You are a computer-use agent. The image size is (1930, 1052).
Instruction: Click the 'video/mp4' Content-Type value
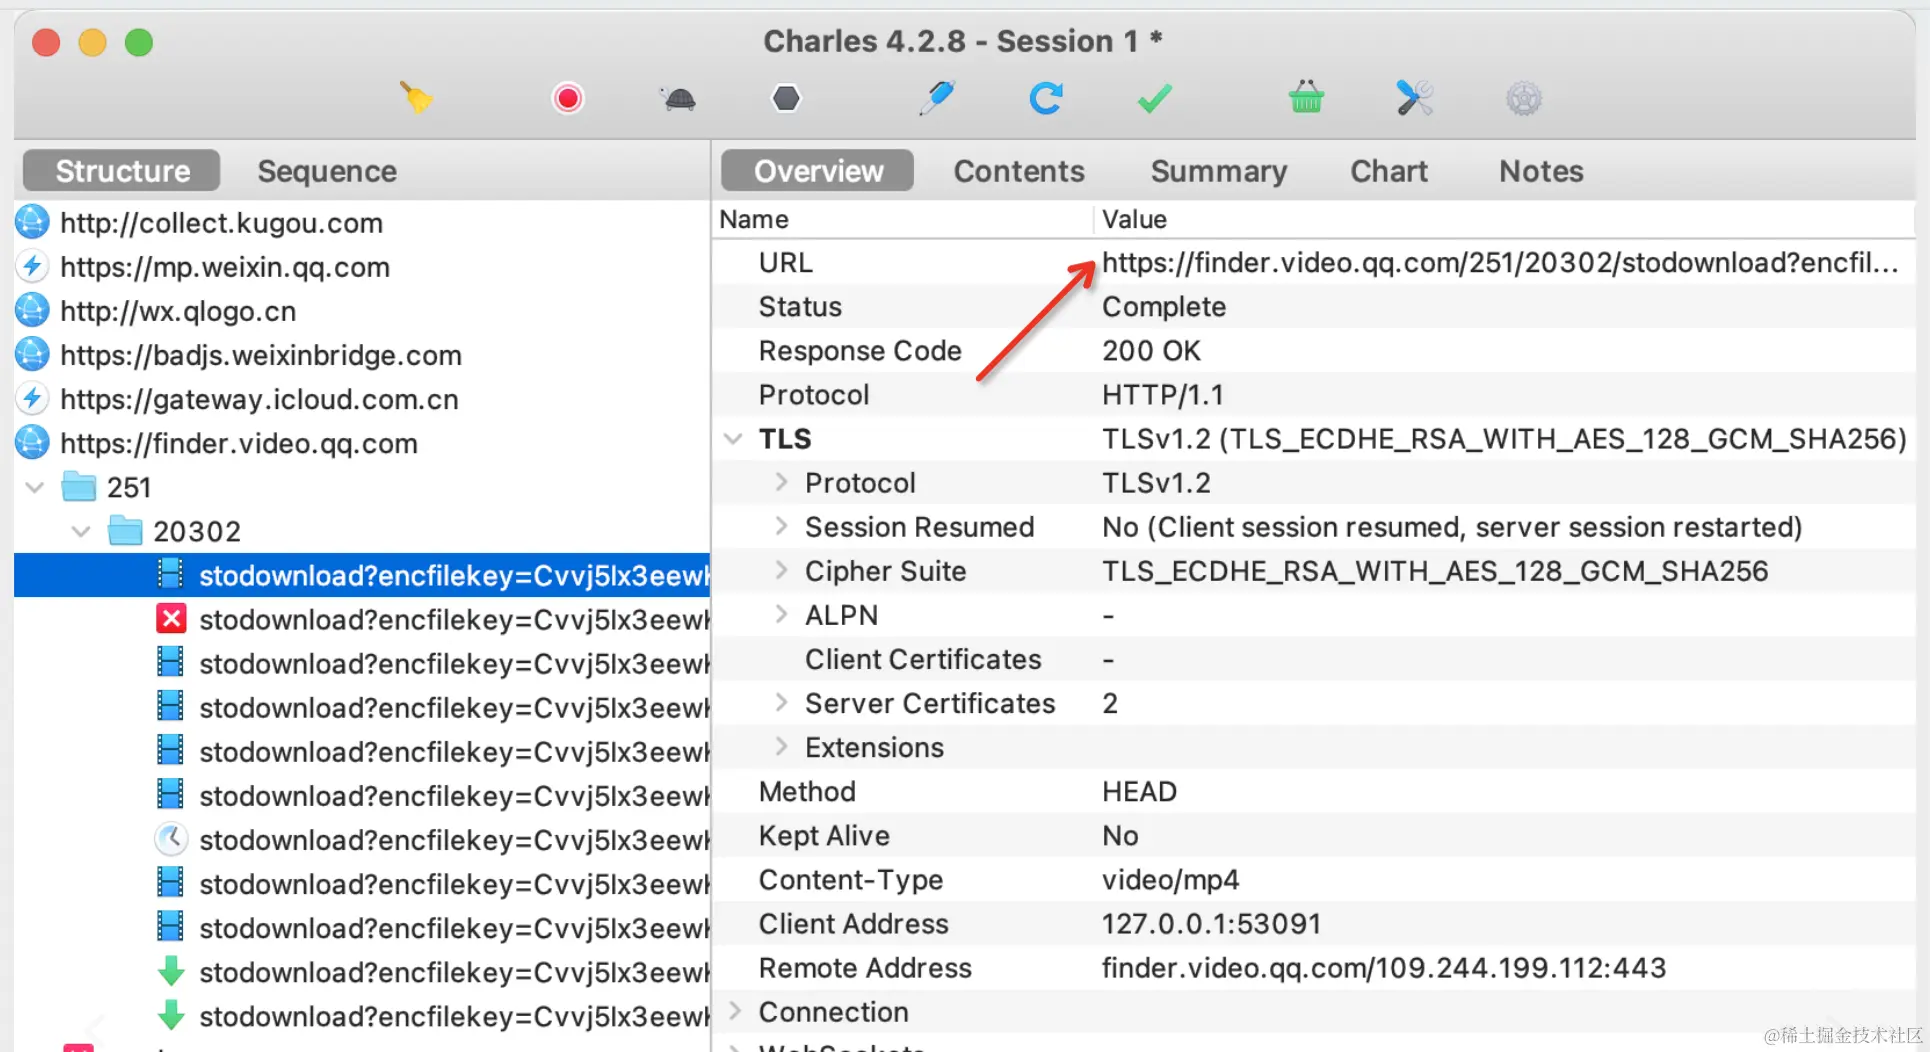coord(1170,880)
